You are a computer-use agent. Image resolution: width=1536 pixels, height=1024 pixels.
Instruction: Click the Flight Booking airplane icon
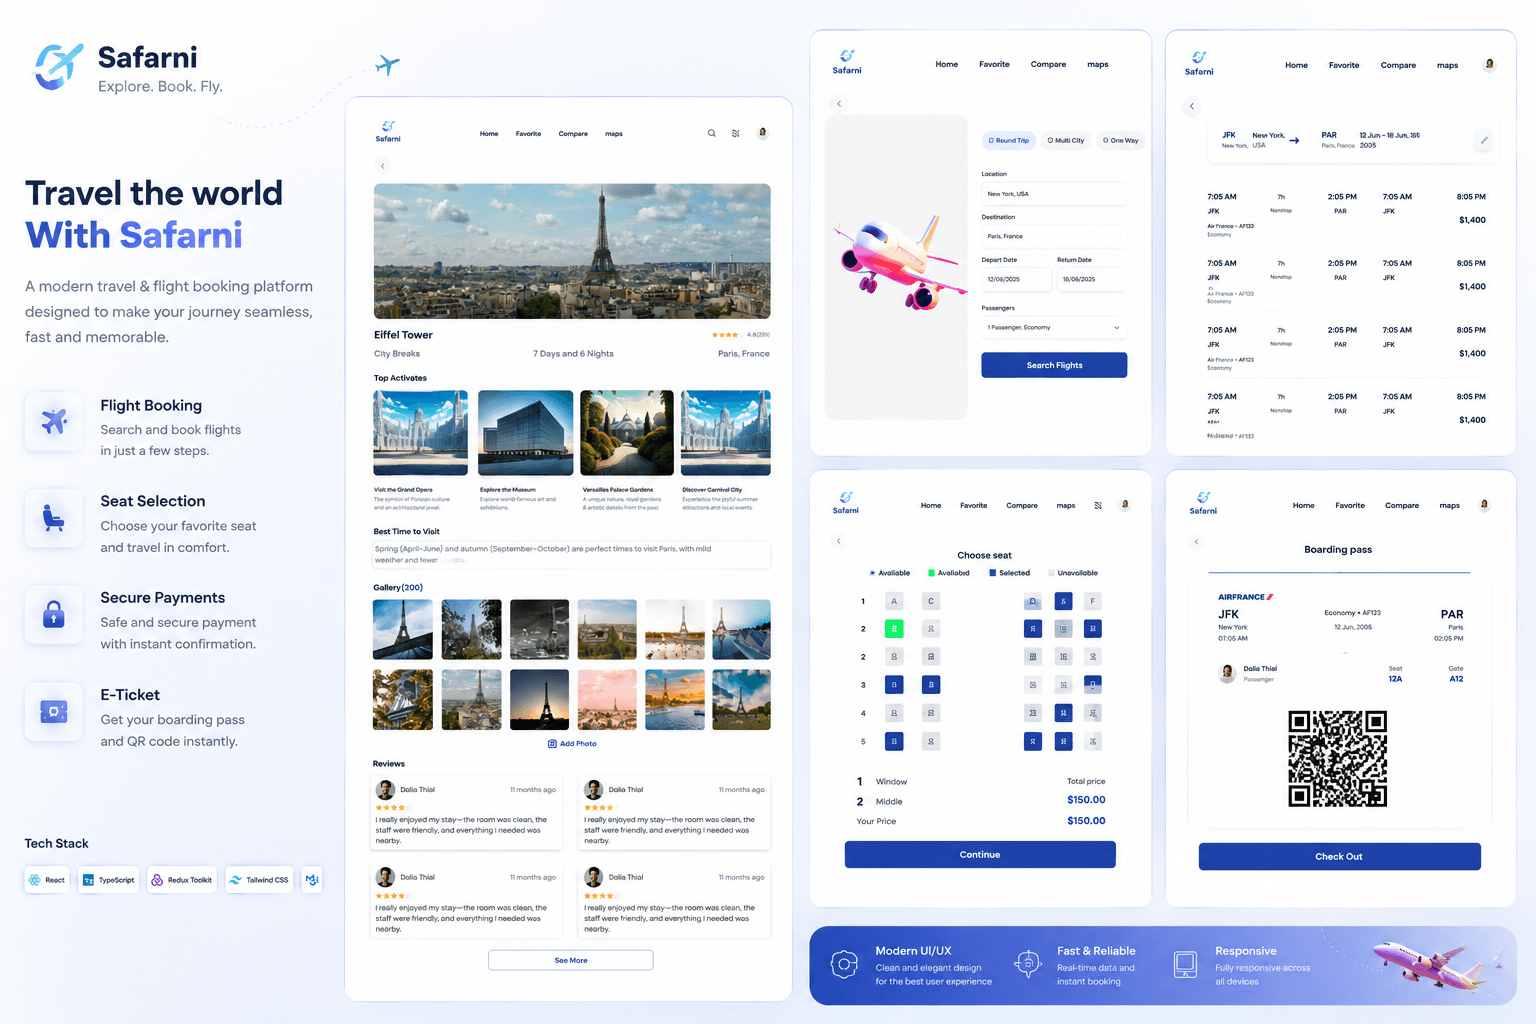point(54,422)
